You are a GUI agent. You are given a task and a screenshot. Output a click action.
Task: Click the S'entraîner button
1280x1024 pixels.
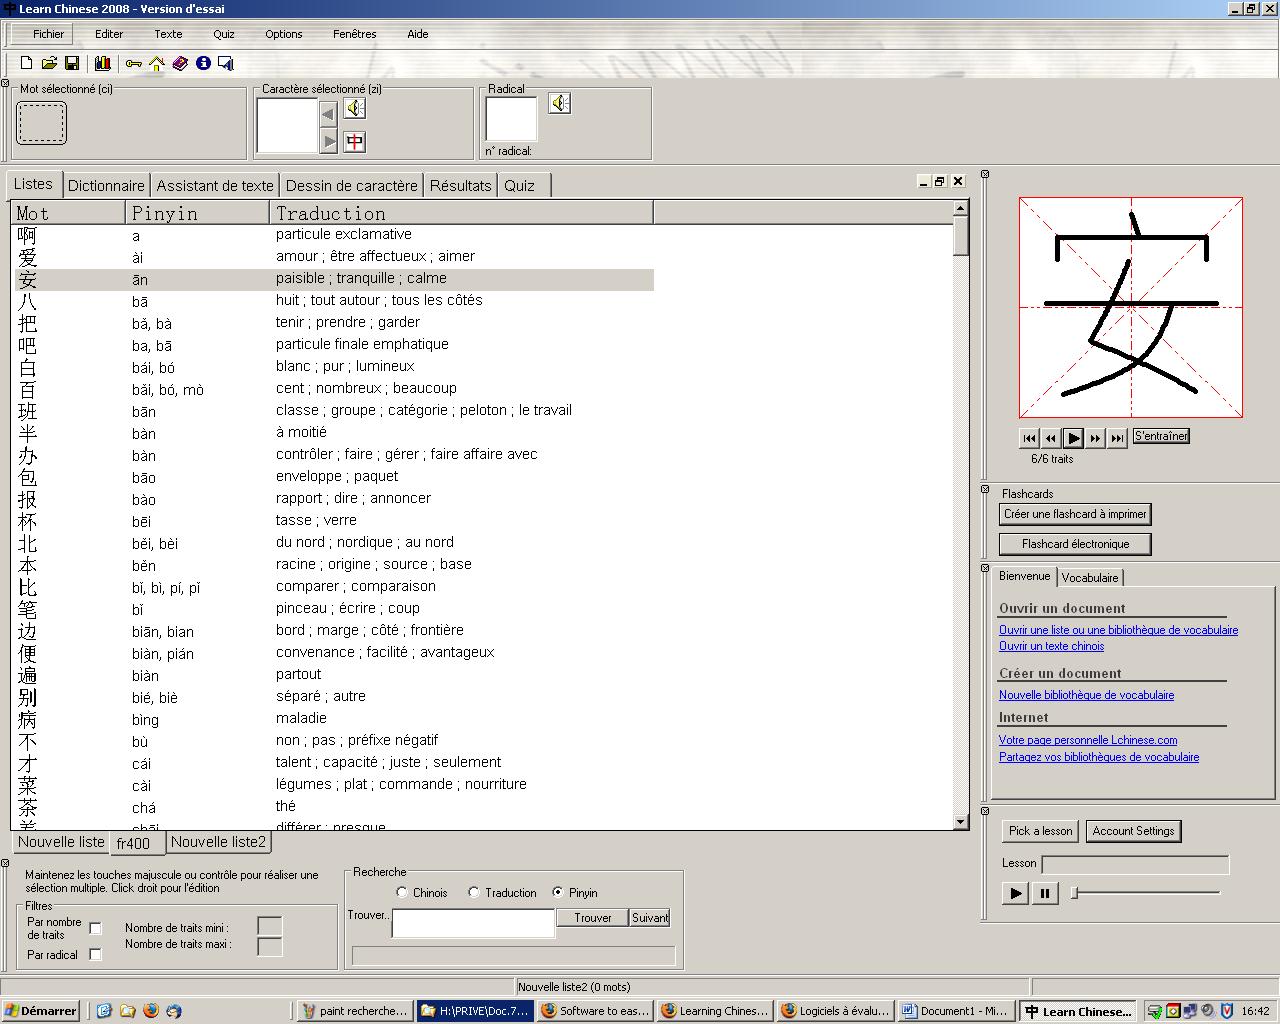click(x=1161, y=436)
